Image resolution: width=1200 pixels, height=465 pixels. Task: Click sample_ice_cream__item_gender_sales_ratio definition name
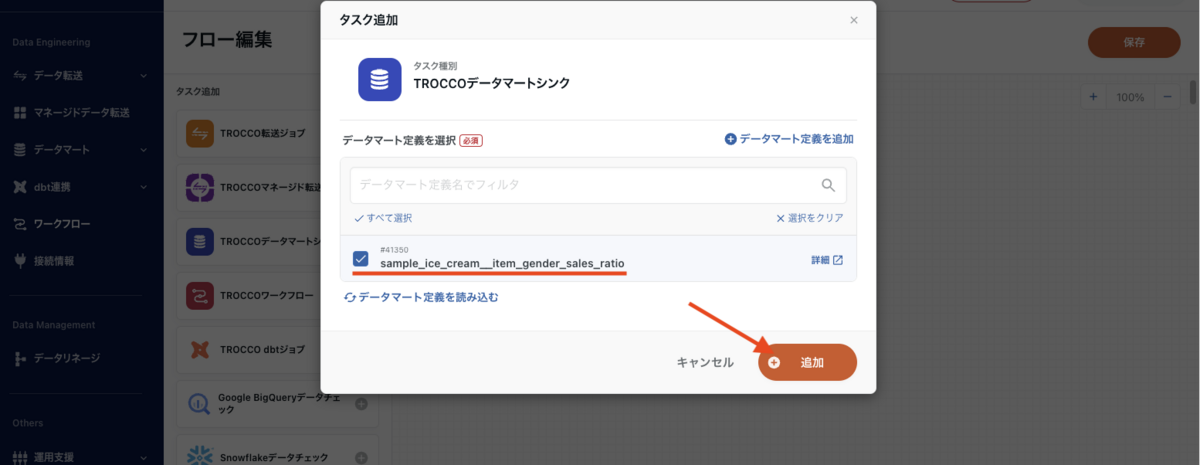[x=503, y=264]
